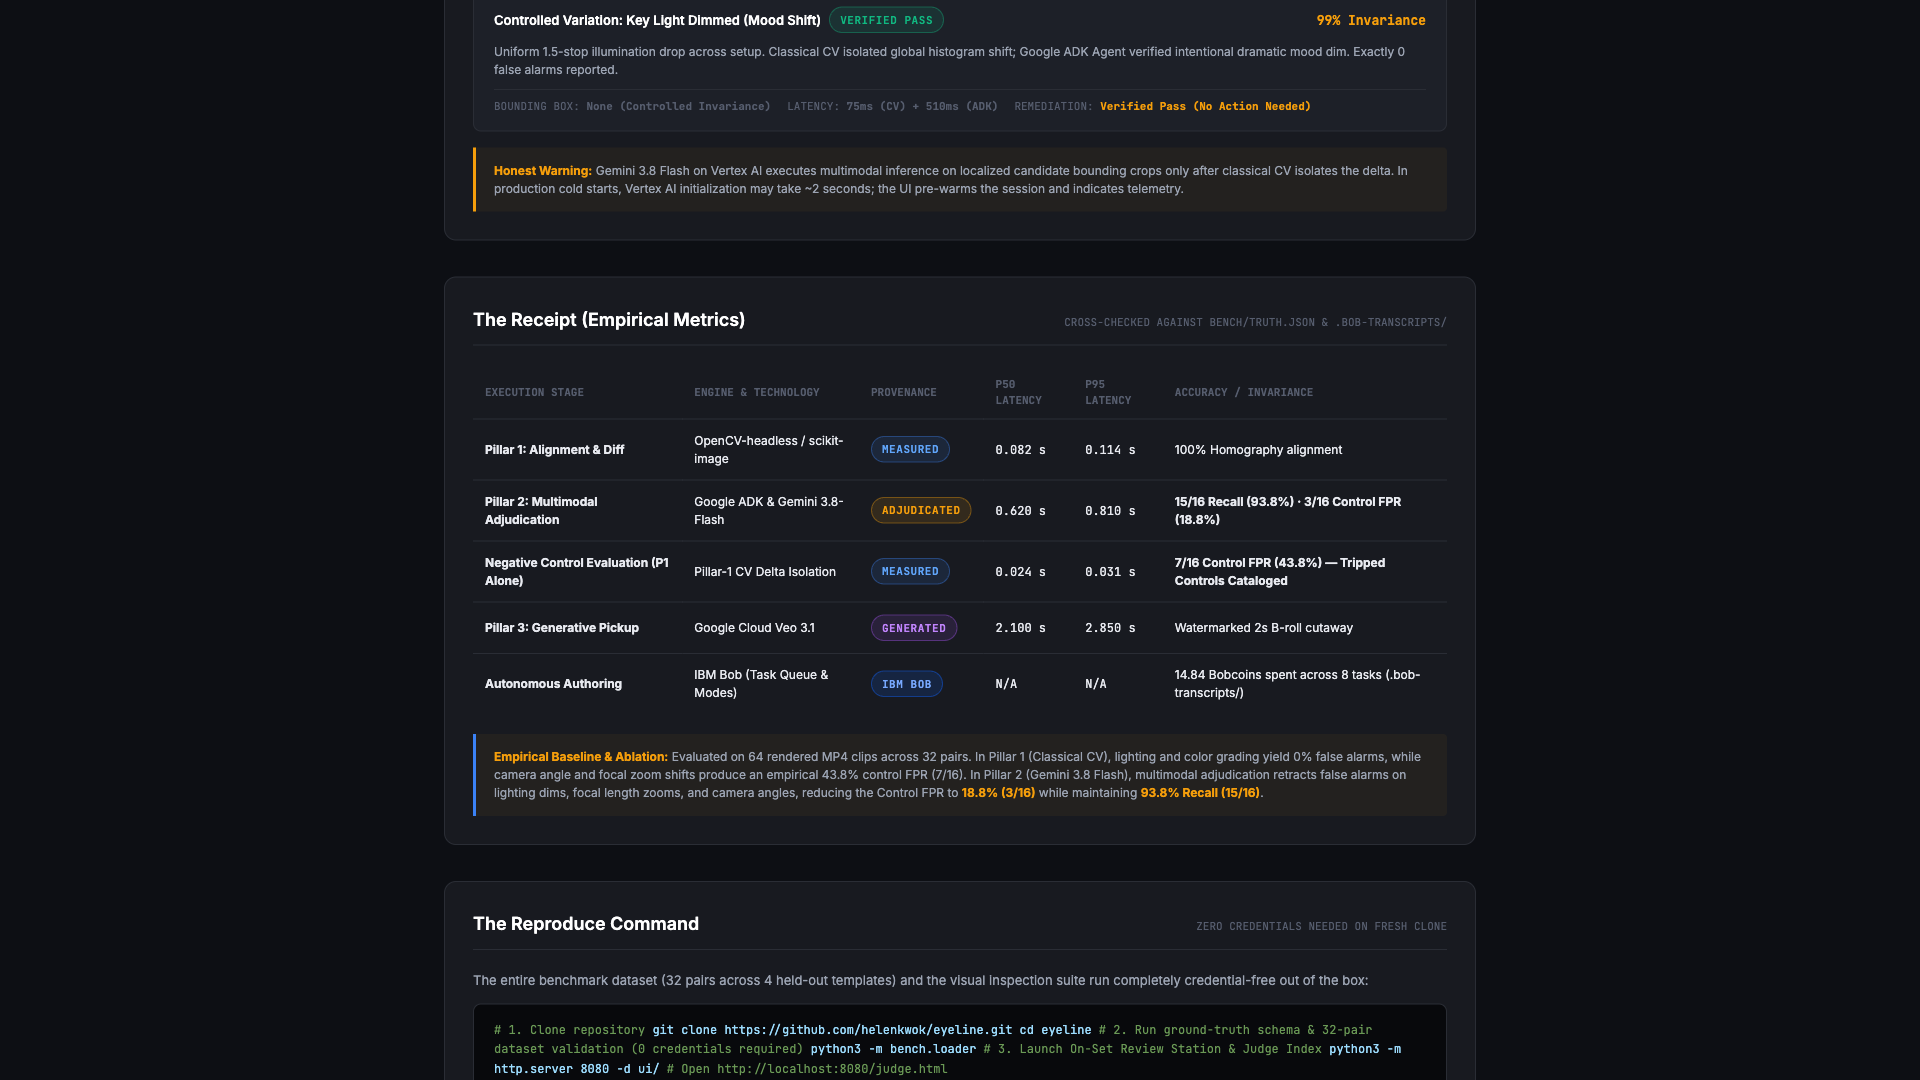The width and height of the screenshot is (1920, 1080).
Task: Click the ADJUDICATED provenance badge
Action: point(921,511)
